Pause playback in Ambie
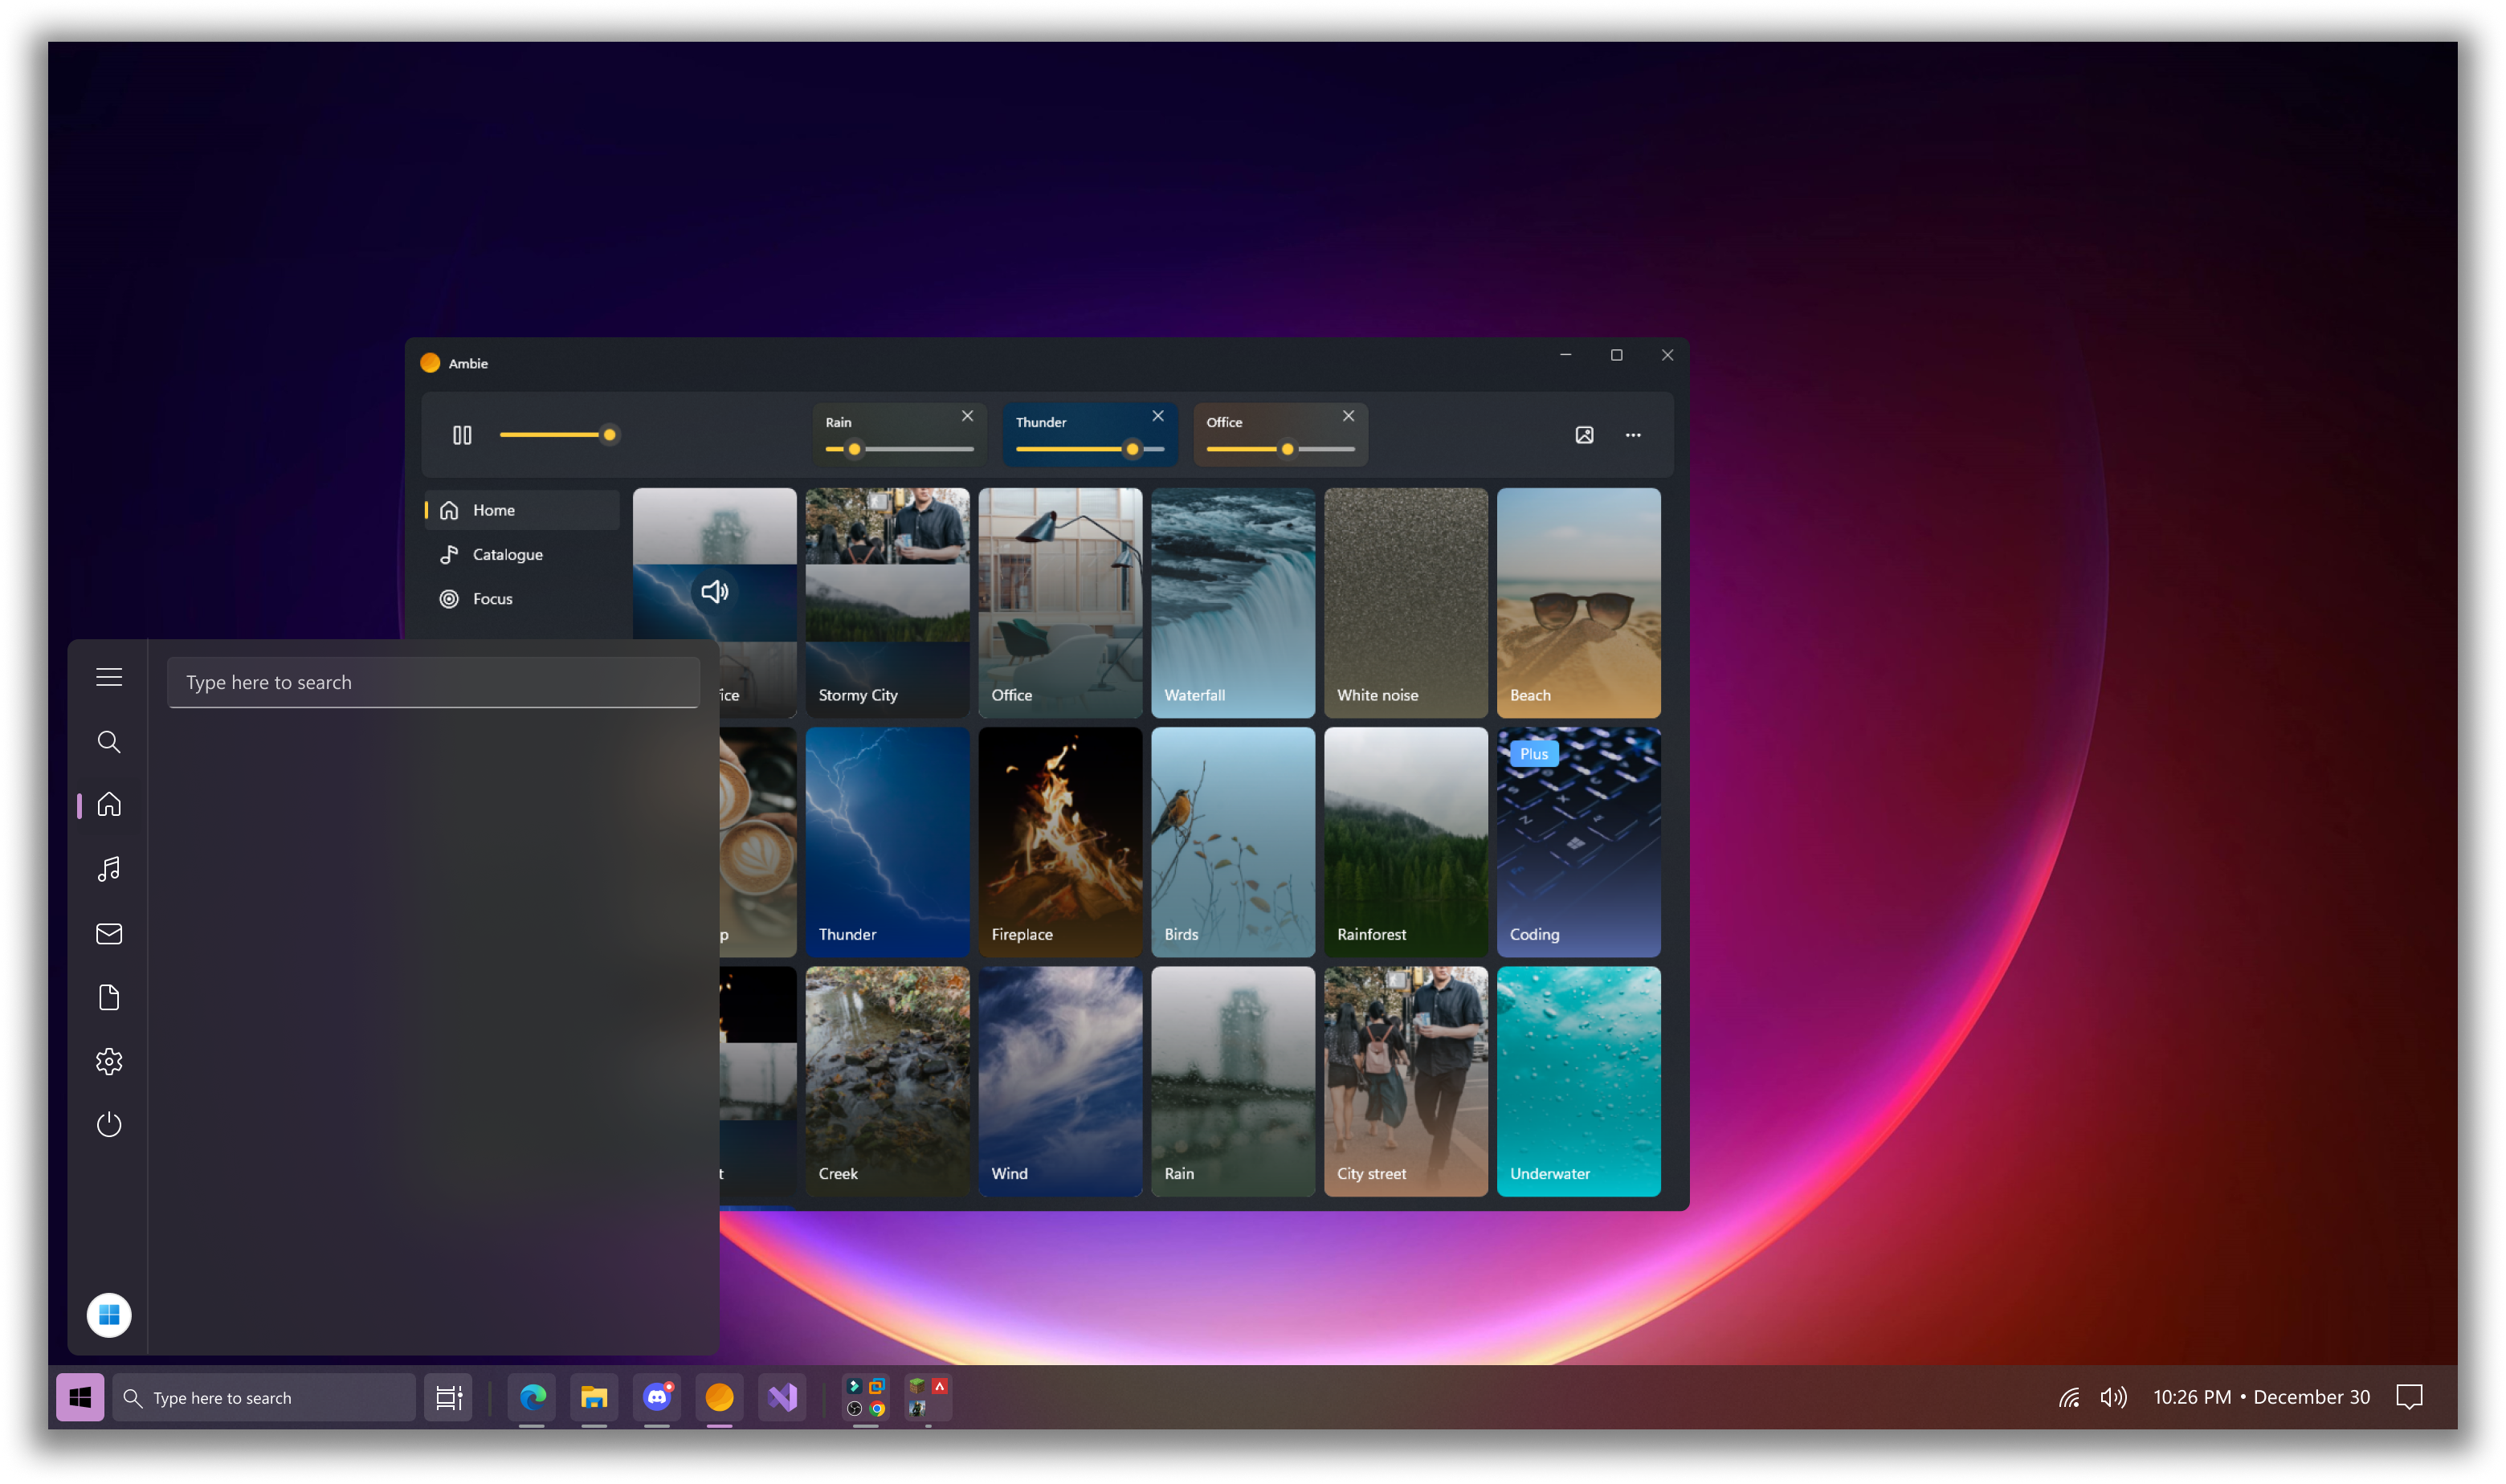Screen dimensions: 2506x1484 pos(462,435)
